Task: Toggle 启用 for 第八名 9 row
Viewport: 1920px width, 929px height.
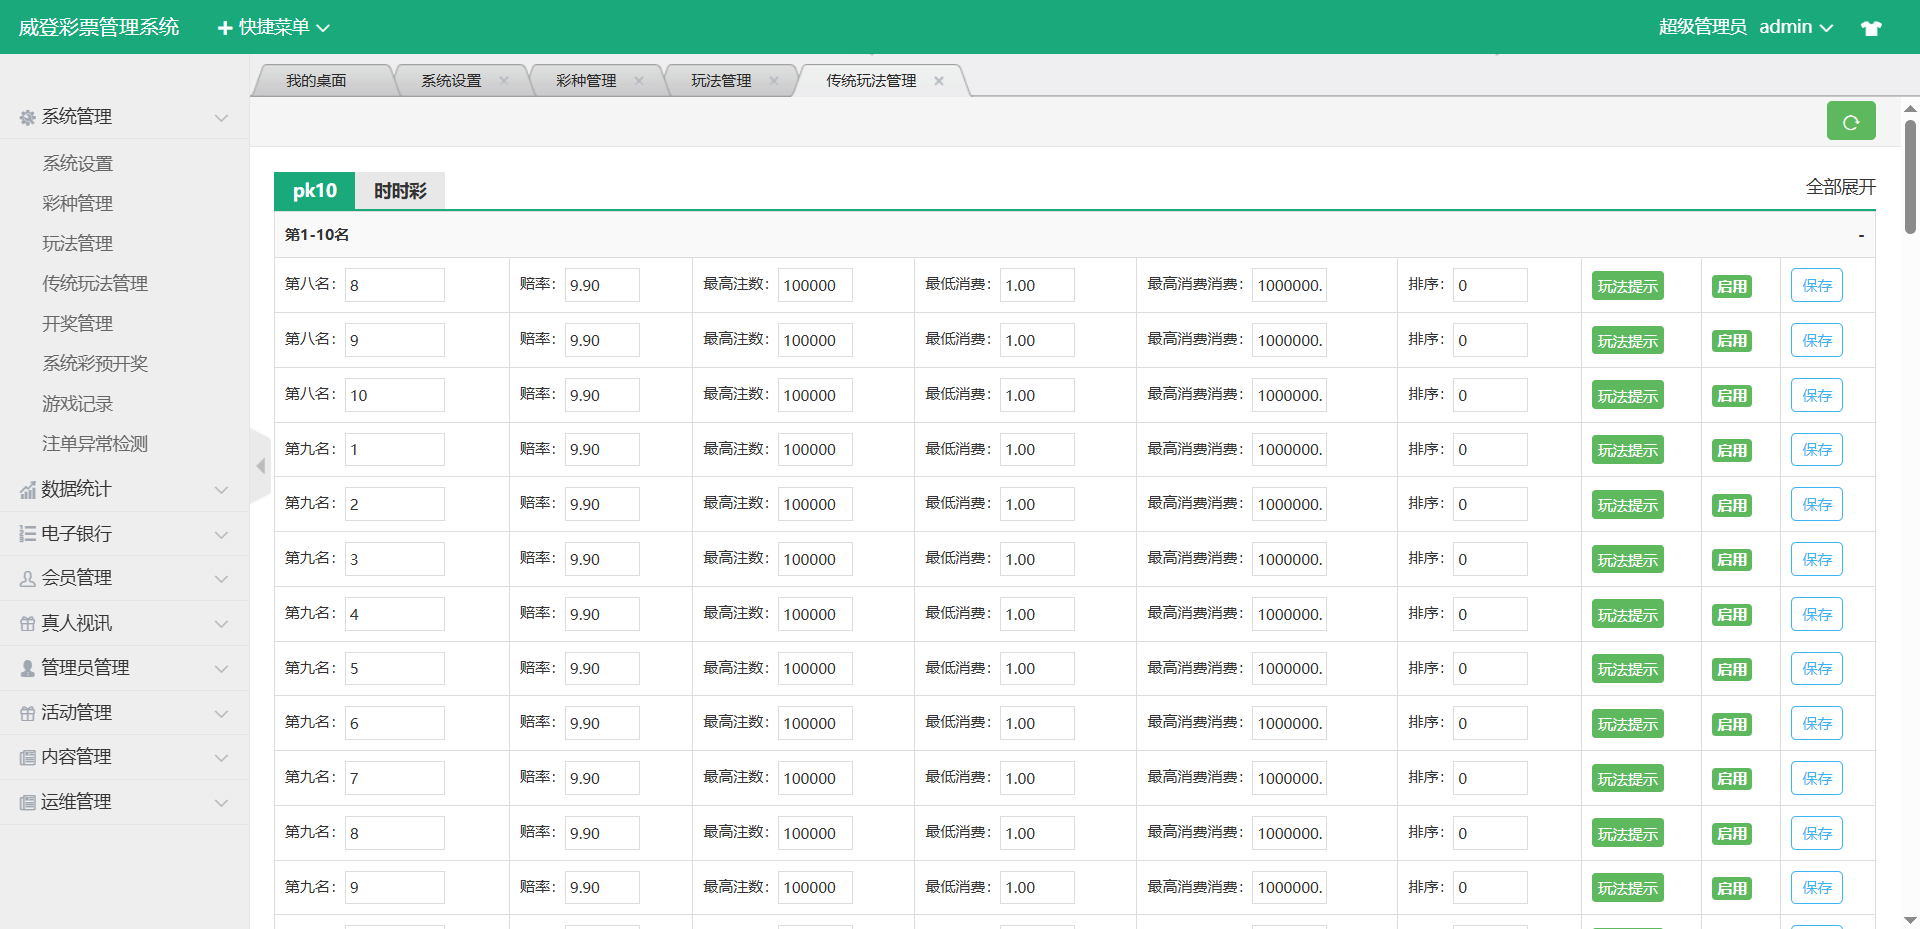Action: coord(1732,341)
